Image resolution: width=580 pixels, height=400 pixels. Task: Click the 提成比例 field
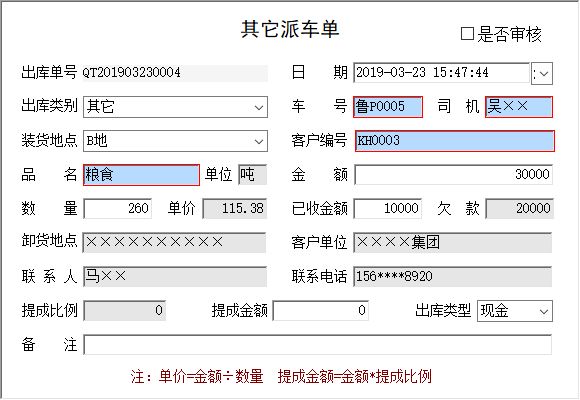click(125, 310)
